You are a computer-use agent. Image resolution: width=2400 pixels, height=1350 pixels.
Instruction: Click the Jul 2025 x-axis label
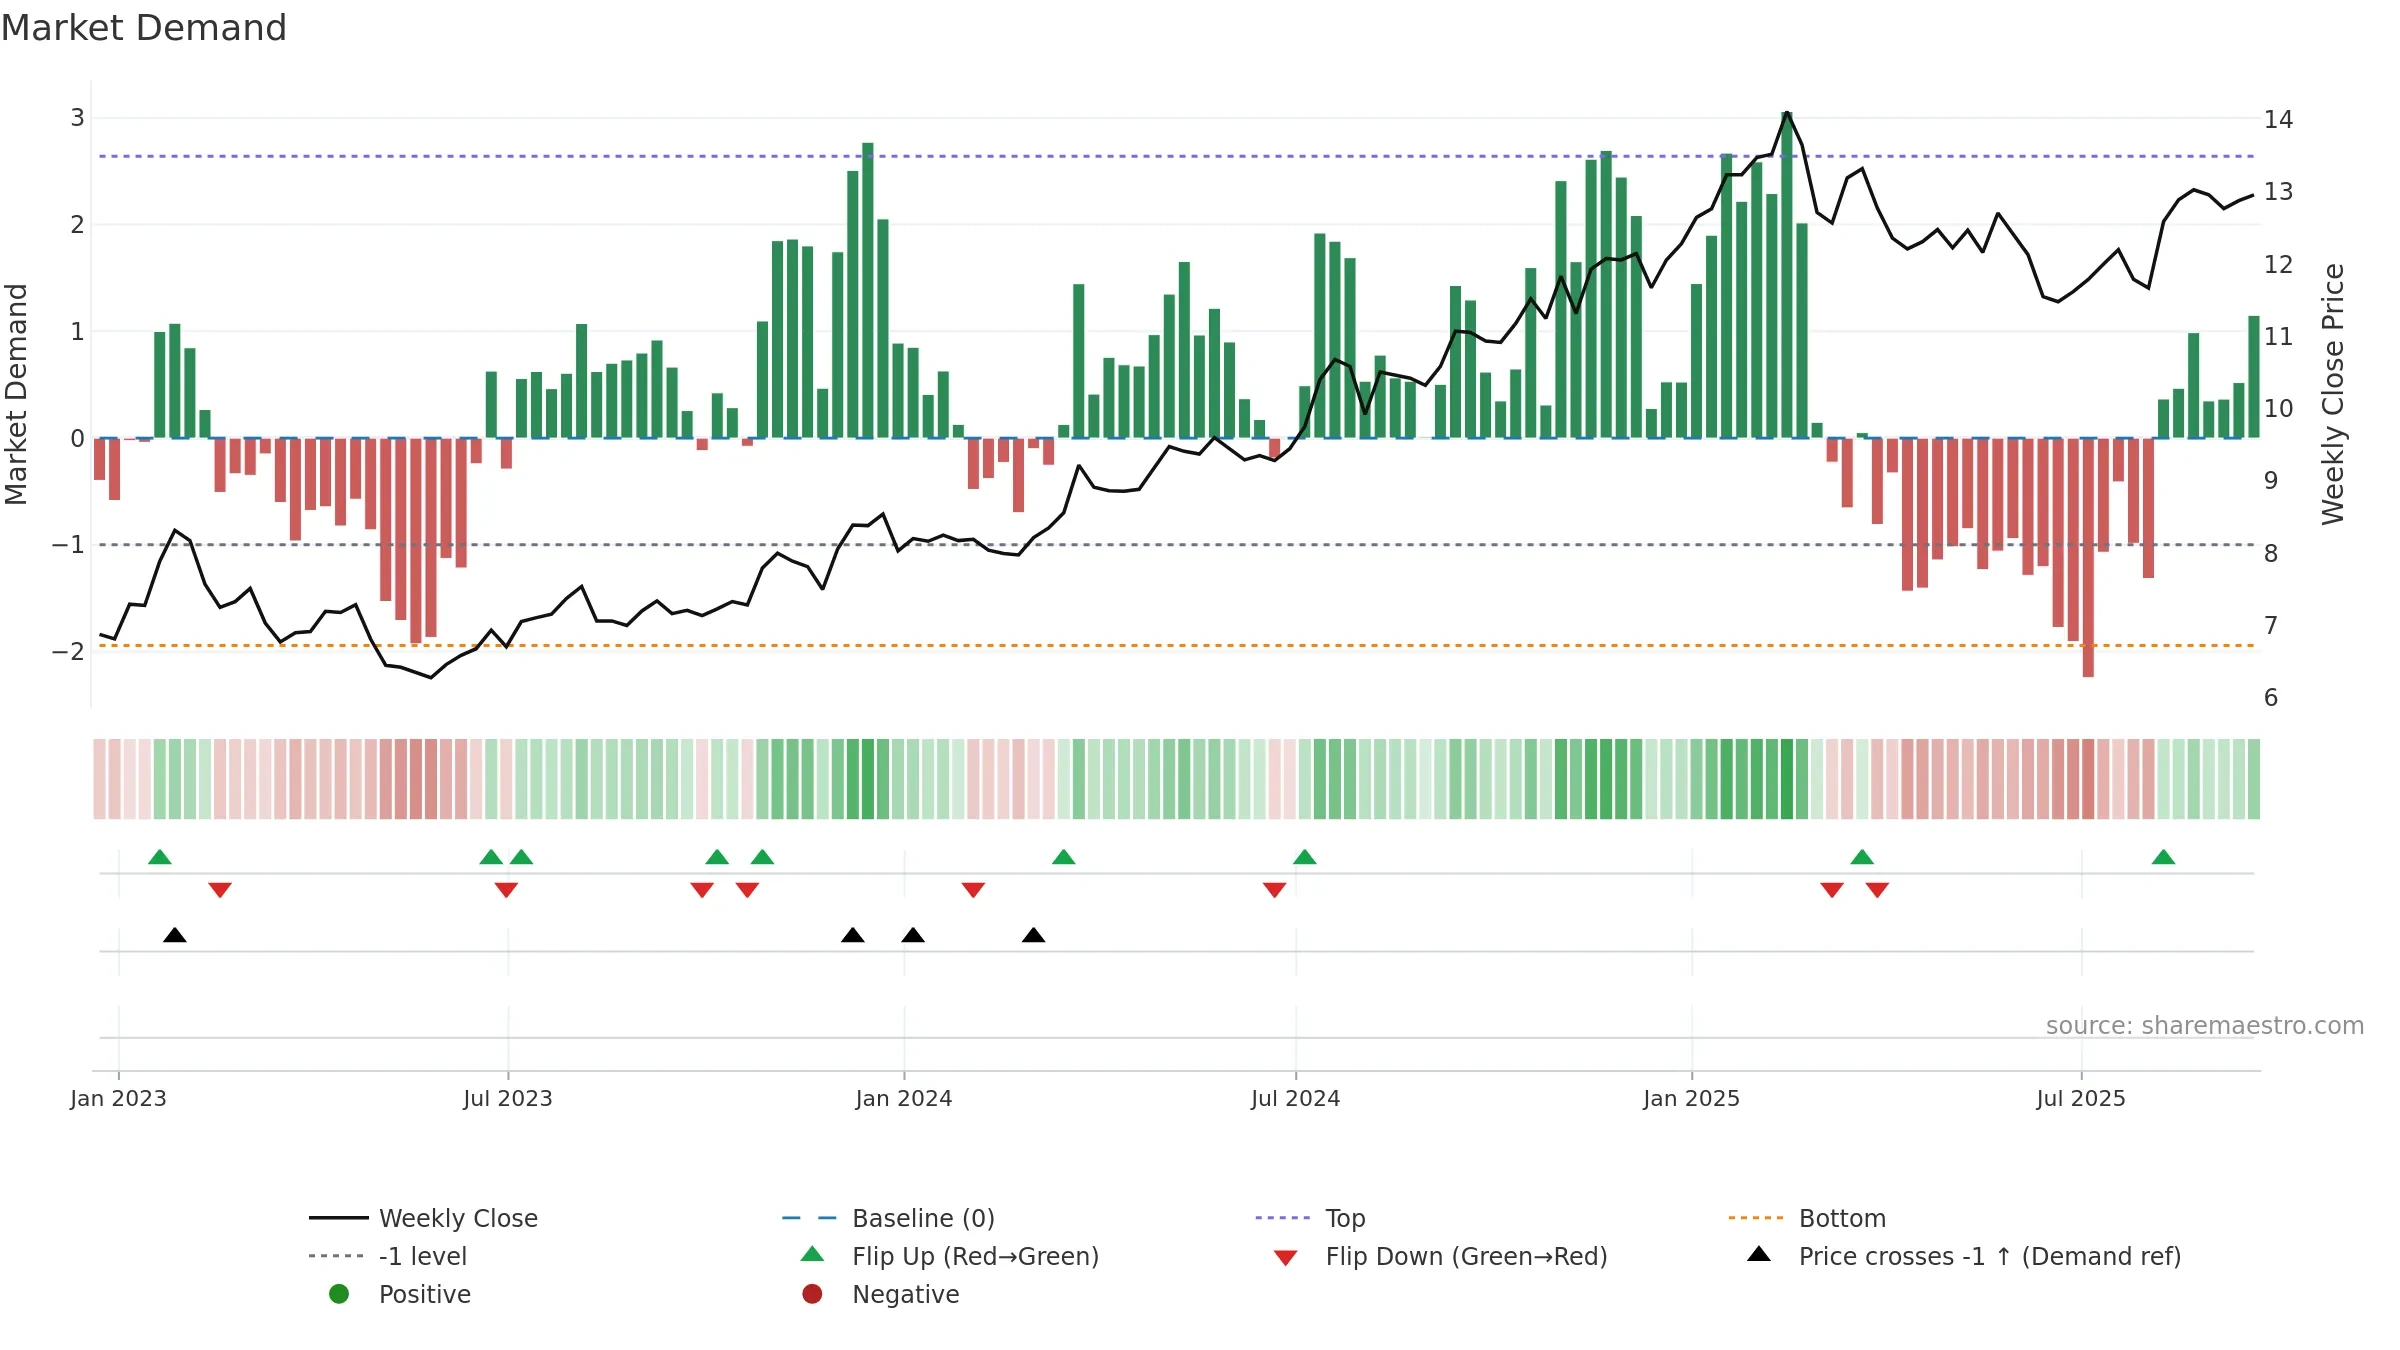click(x=2081, y=1098)
